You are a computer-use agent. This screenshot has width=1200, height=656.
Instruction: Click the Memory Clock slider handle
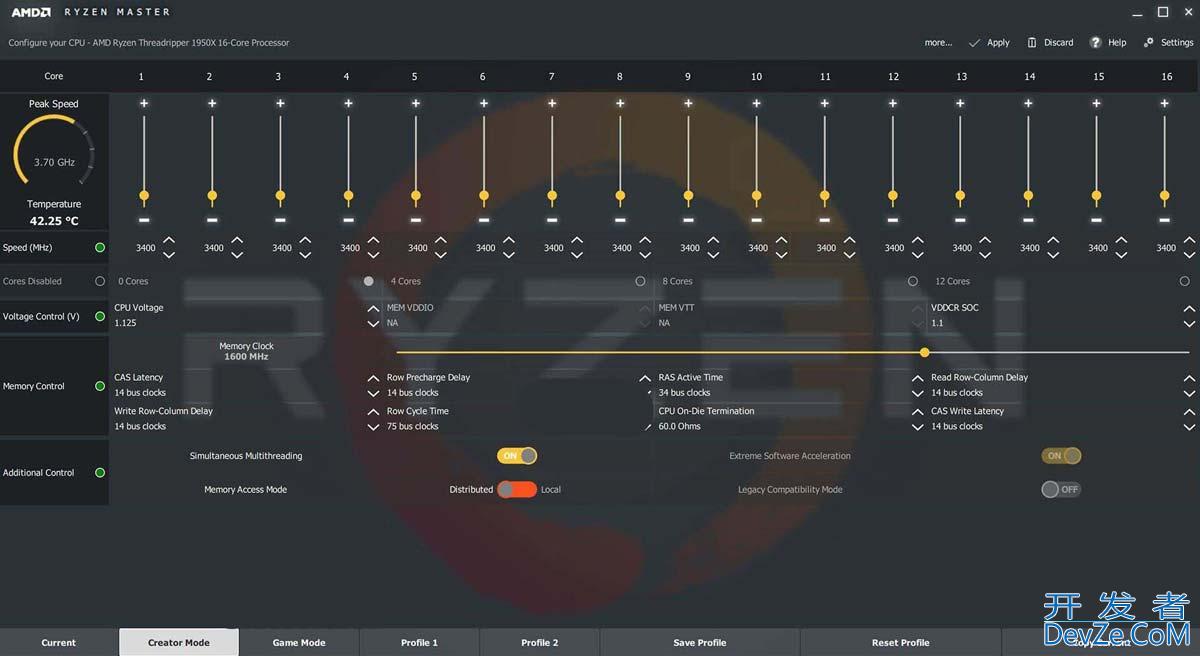[x=924, y=352]
